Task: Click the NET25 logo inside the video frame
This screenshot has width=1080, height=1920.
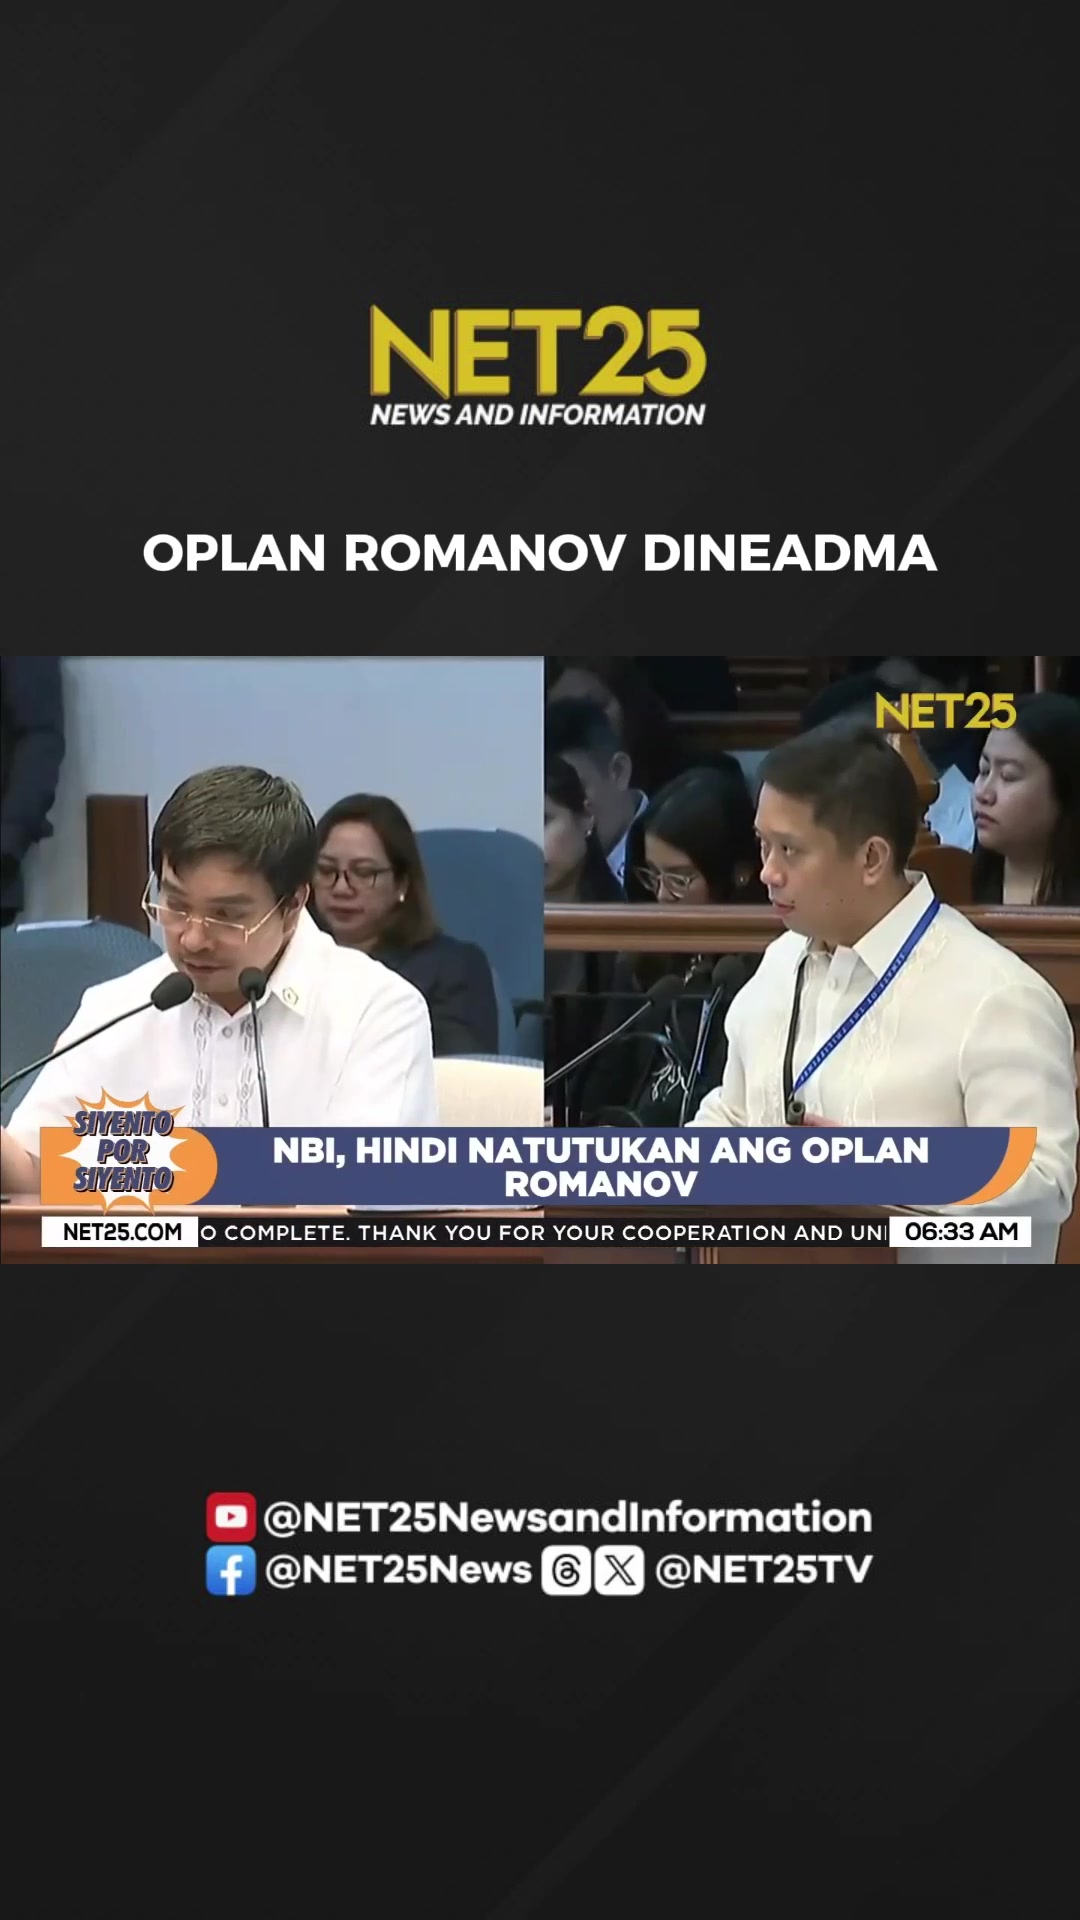Action: [x=945, y=712]
